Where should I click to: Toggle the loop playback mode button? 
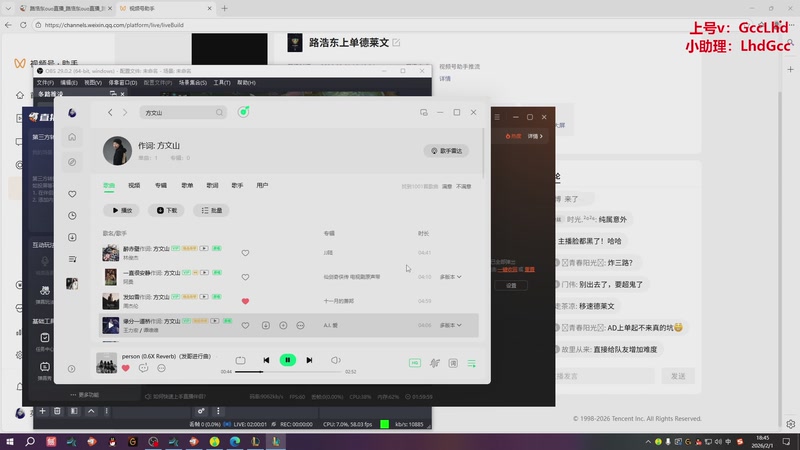[240, 360]
